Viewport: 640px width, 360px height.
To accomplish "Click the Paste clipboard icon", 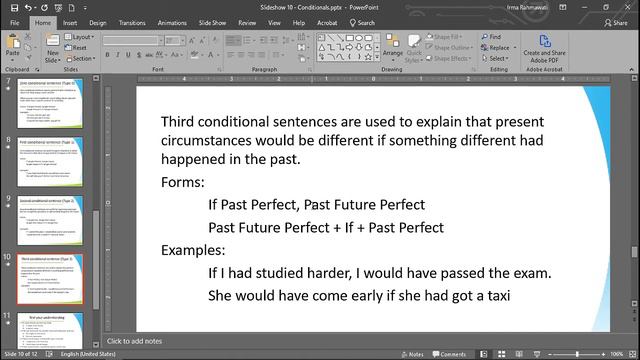I will (13, 42).
